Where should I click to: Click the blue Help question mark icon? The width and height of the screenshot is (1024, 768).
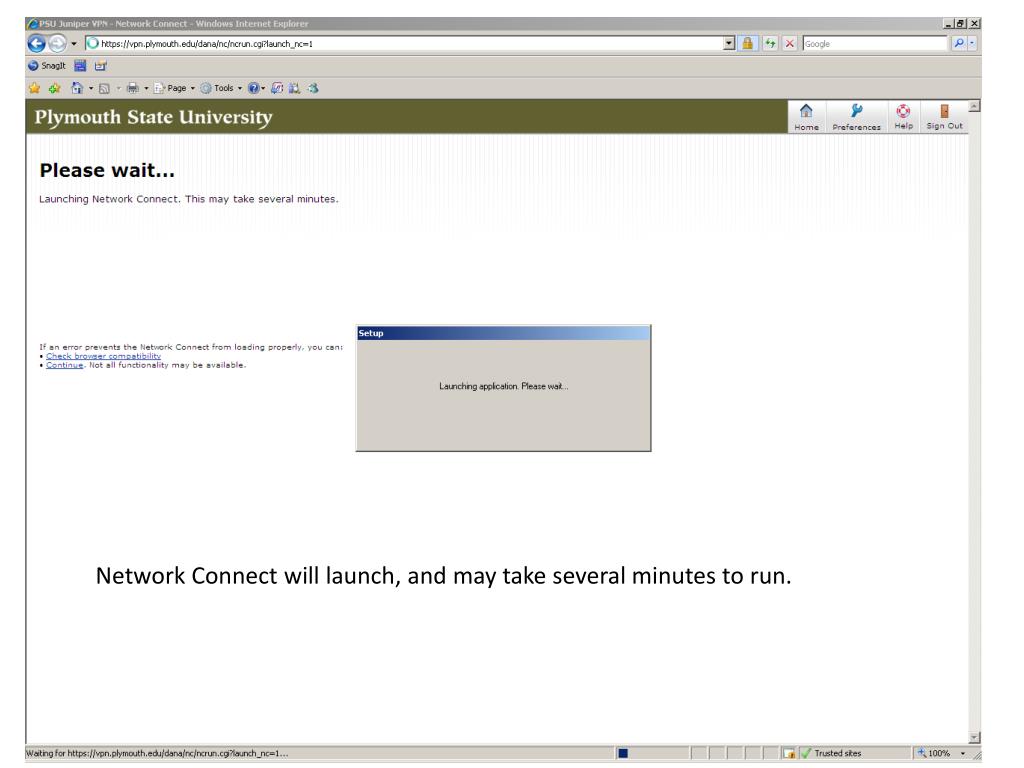(253, 88)
